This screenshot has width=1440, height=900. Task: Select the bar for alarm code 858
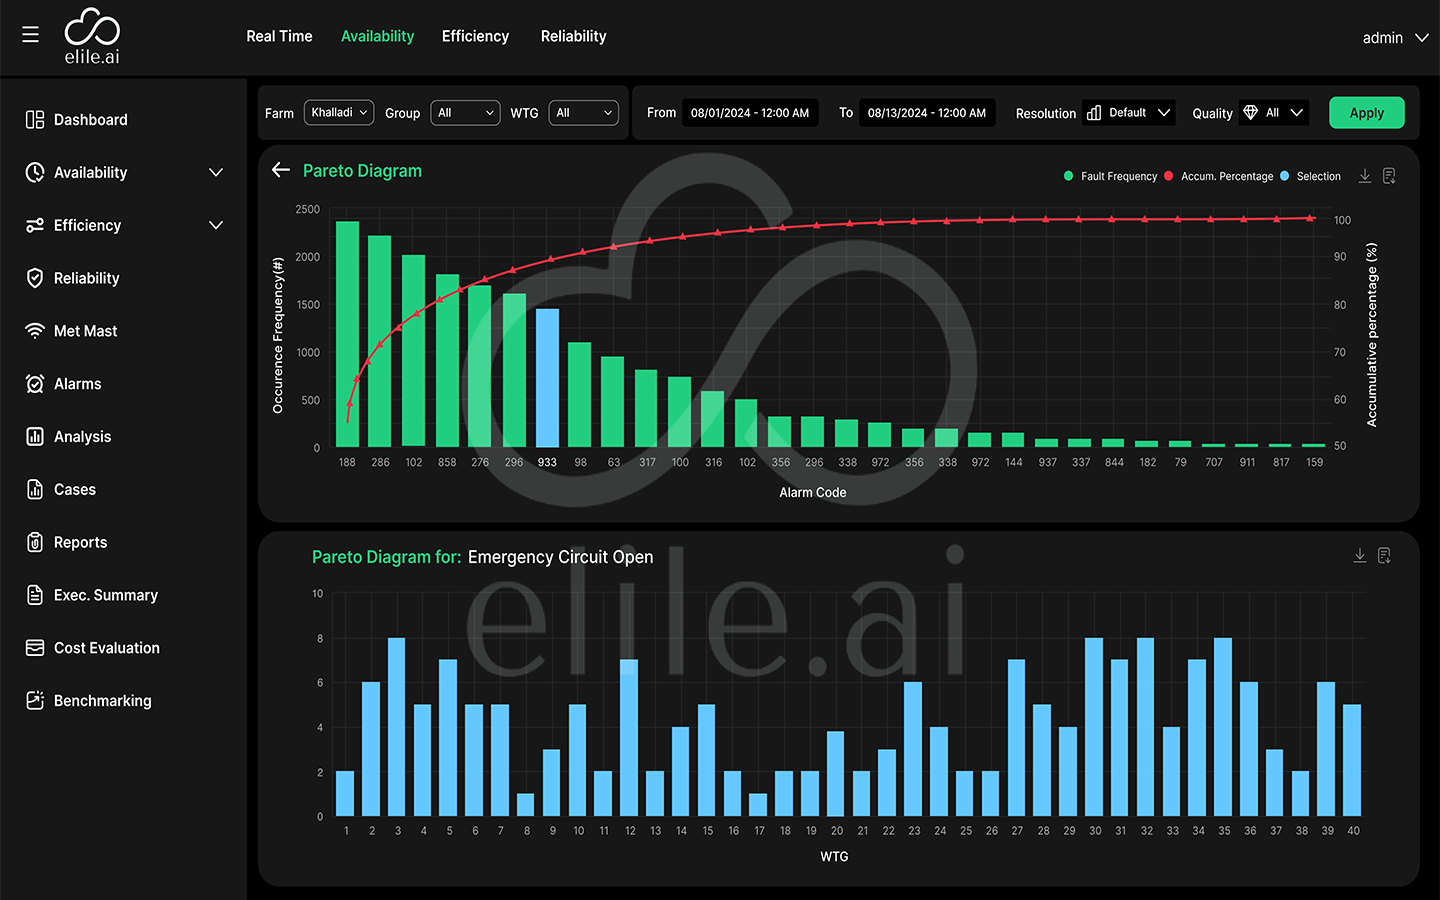coord(447,360)
